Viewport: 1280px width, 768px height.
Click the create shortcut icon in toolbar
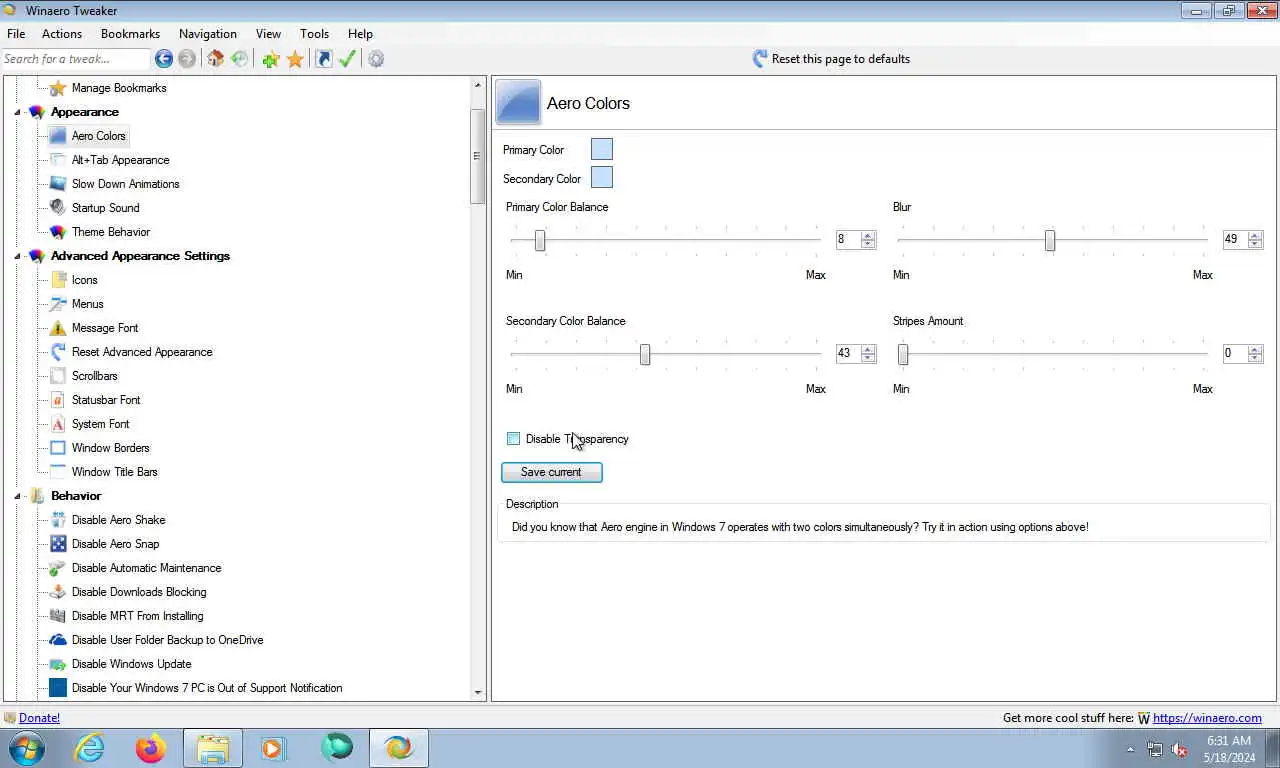click(324, 59)
